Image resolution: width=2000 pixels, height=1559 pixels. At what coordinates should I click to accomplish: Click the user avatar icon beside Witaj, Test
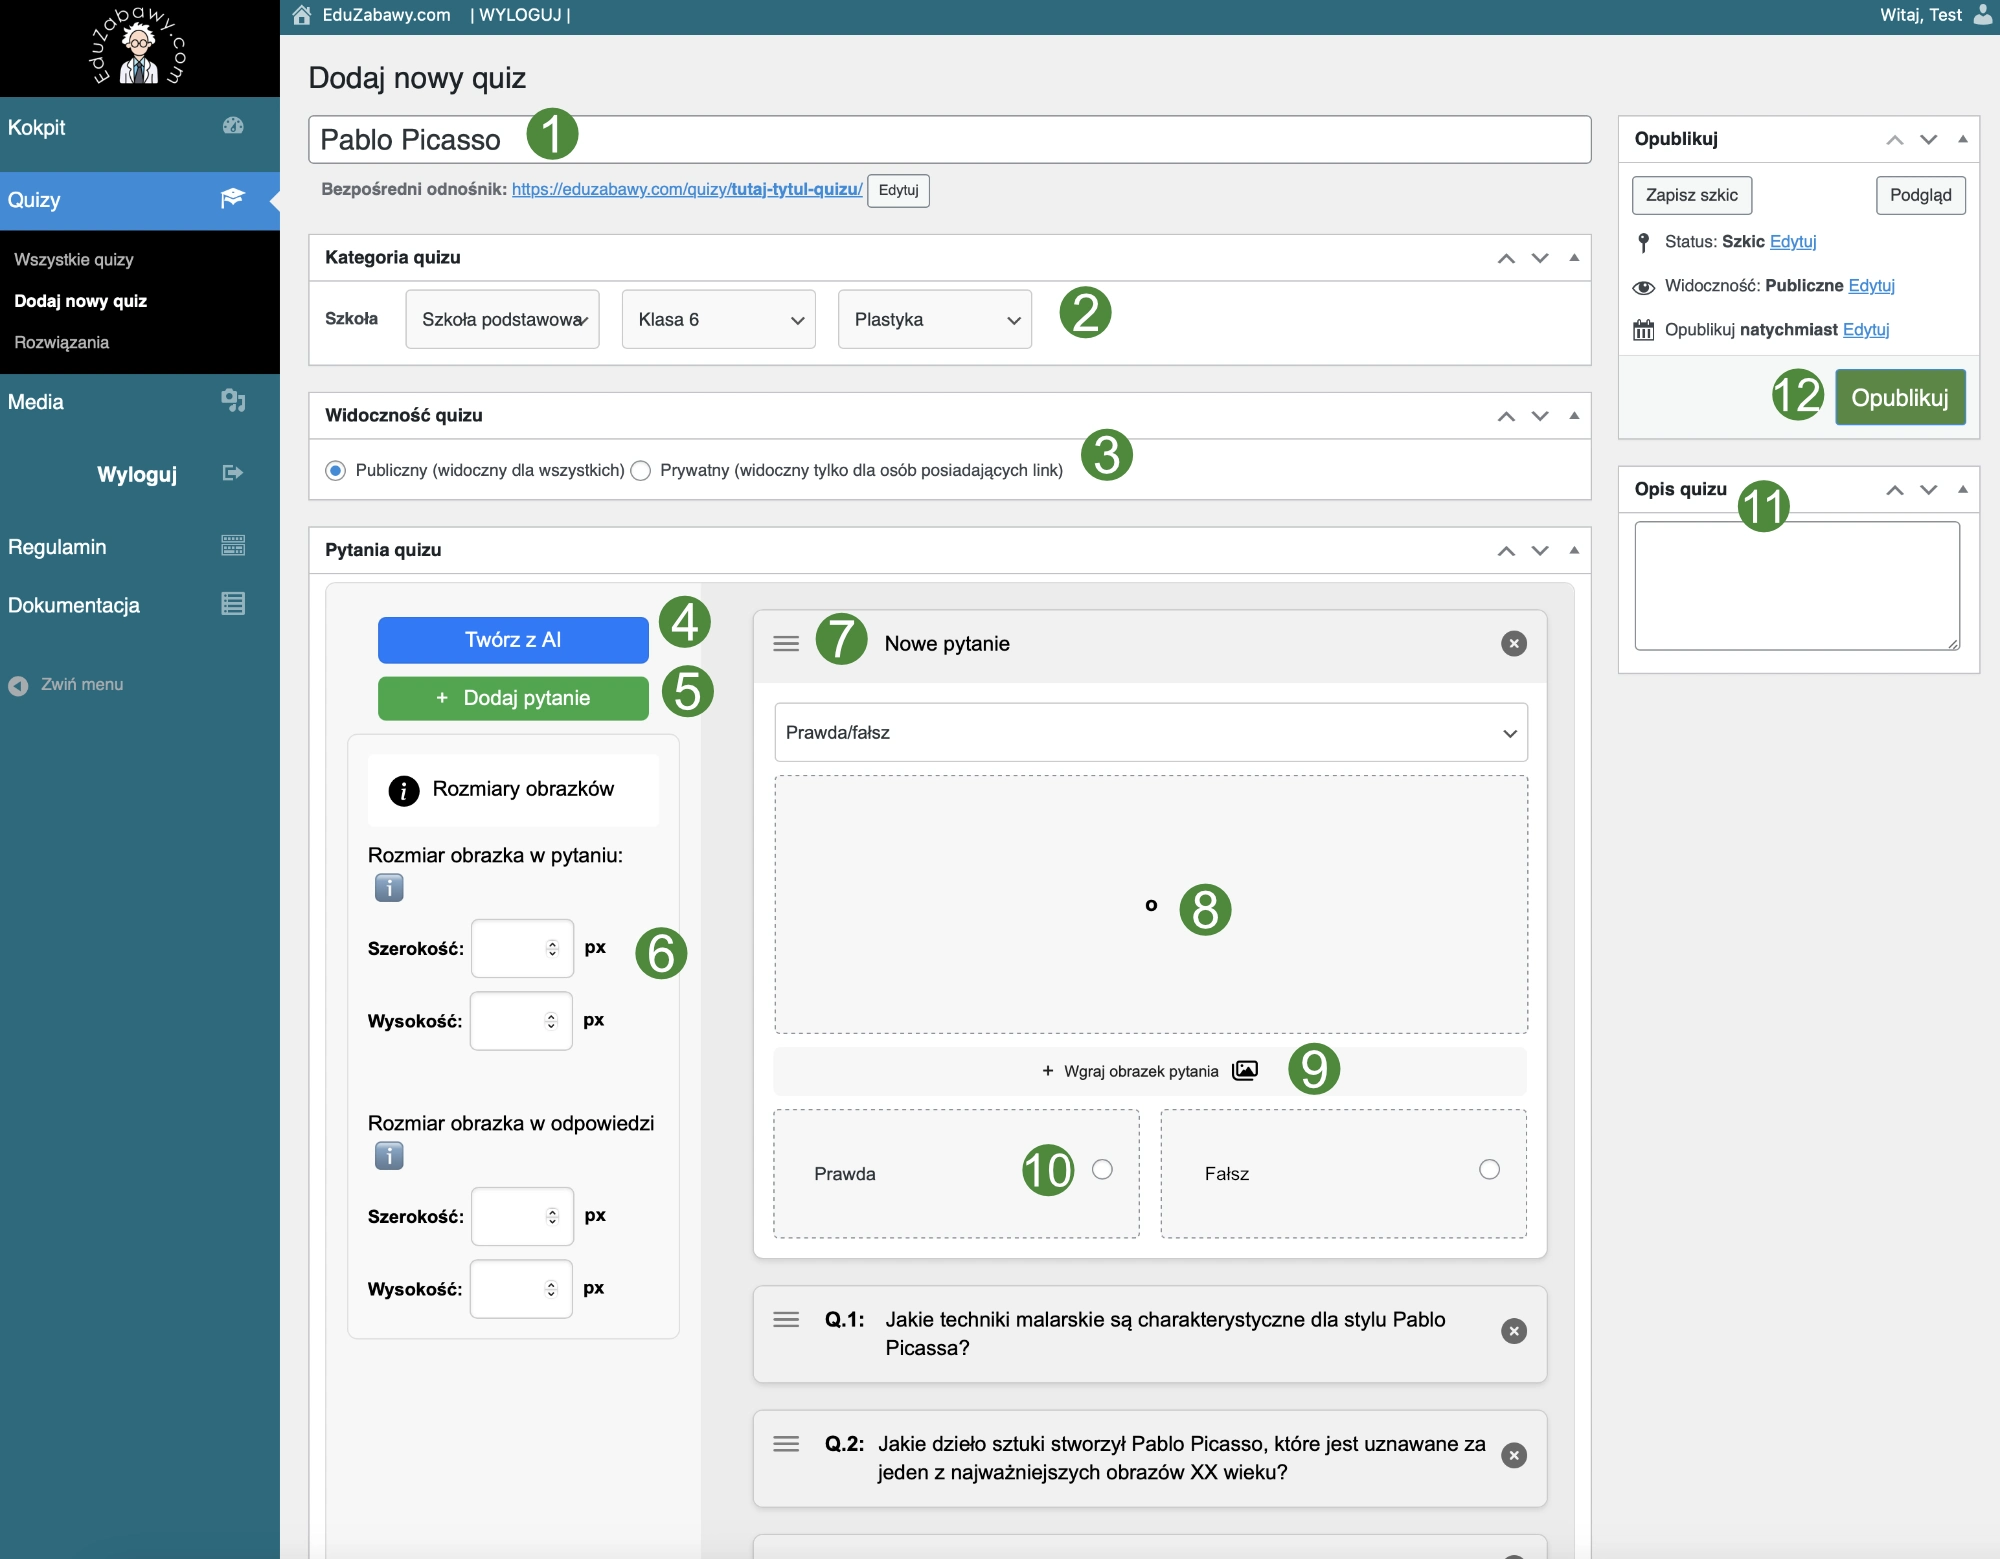pyautogui.click(x=1982, y=15)
